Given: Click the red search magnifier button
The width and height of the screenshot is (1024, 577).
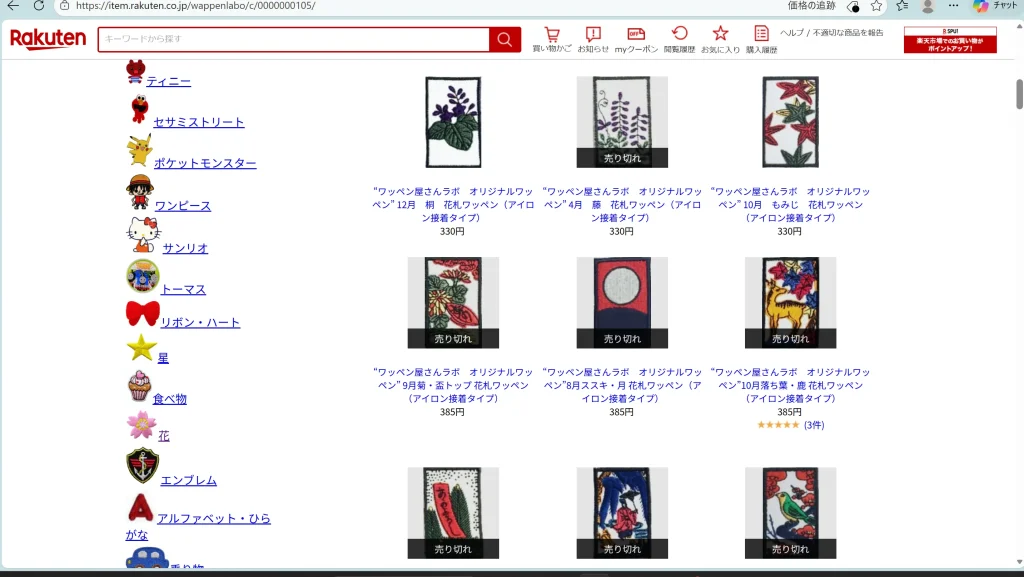Looking at the screenshot, I should coord(504,38).
